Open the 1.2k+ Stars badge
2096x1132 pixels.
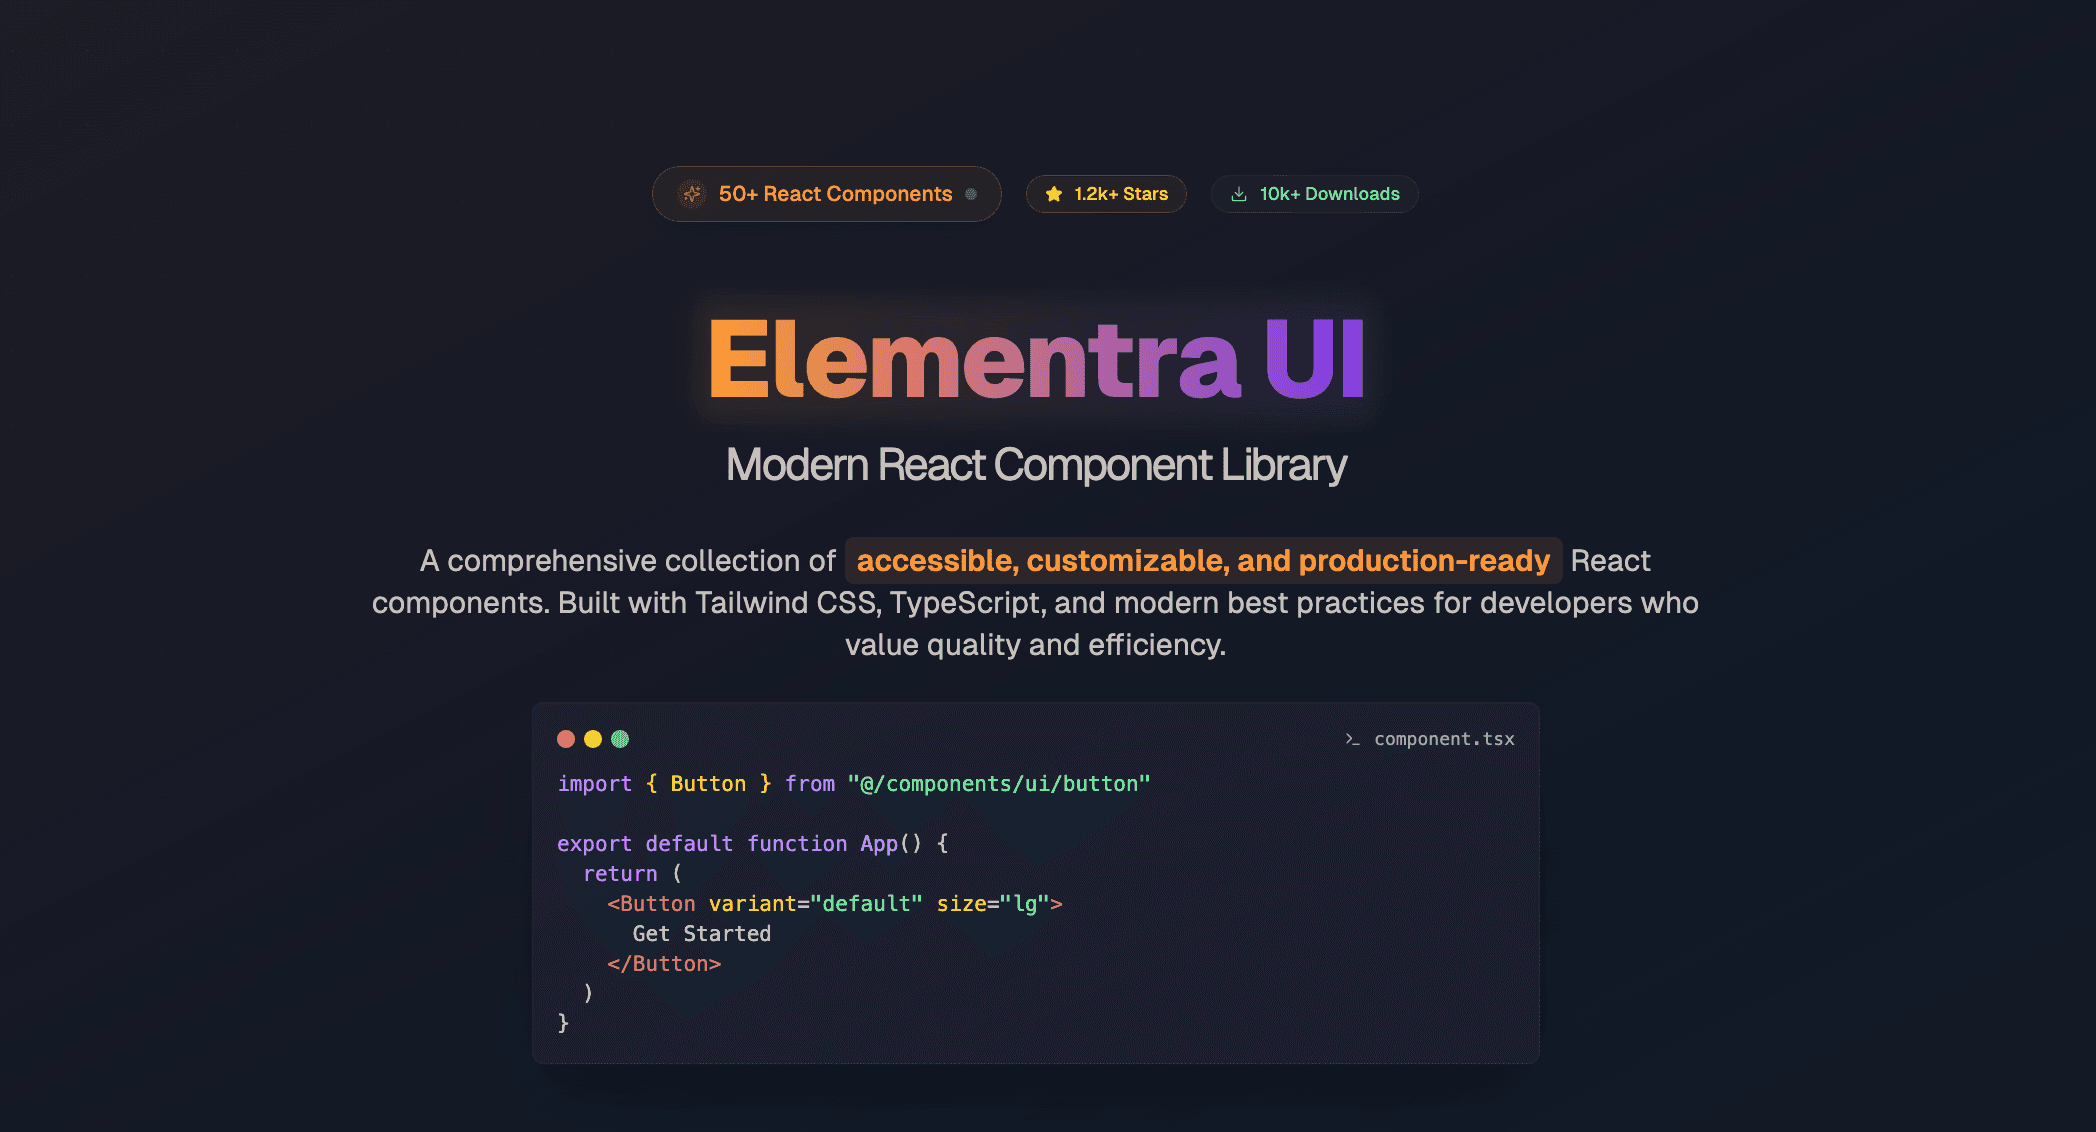tap(1106, 194)
